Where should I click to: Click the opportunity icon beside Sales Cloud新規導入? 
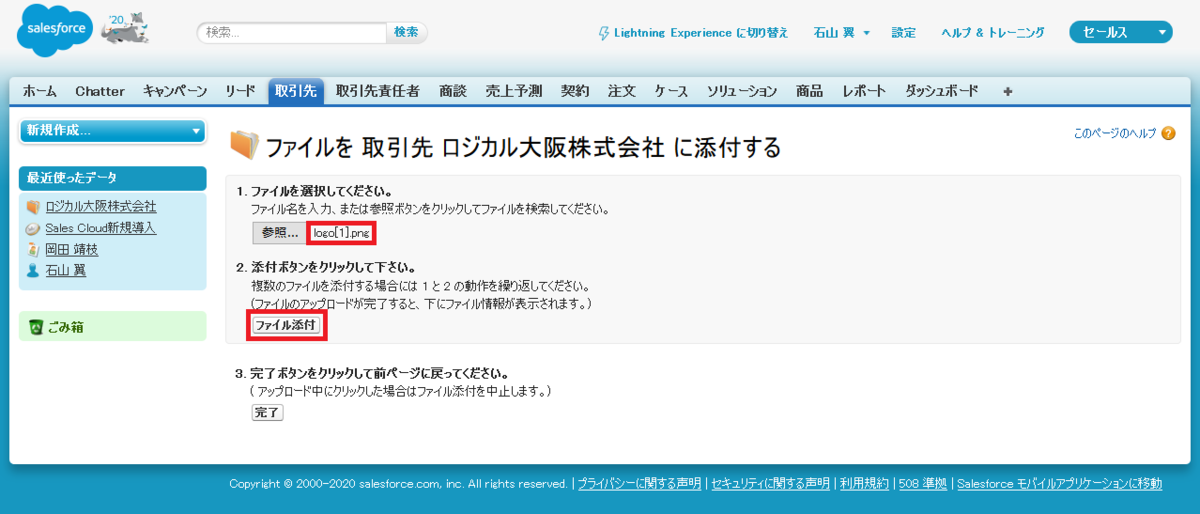[x=33, y=228]
